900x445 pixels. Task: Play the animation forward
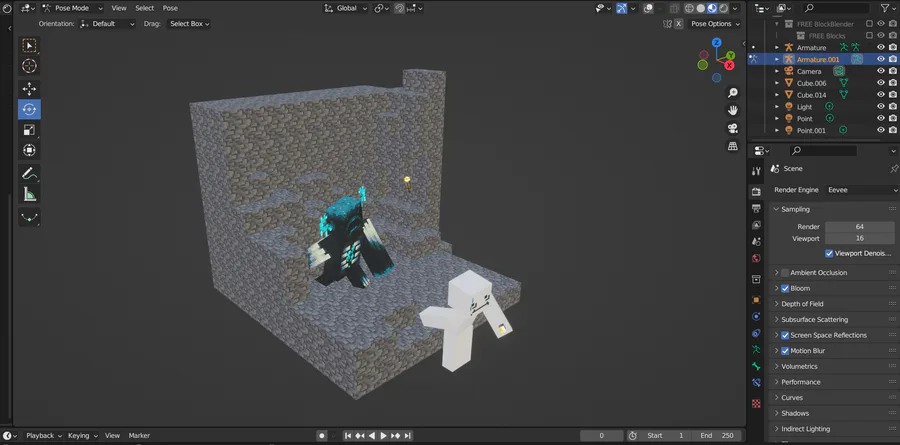[383, 436]
